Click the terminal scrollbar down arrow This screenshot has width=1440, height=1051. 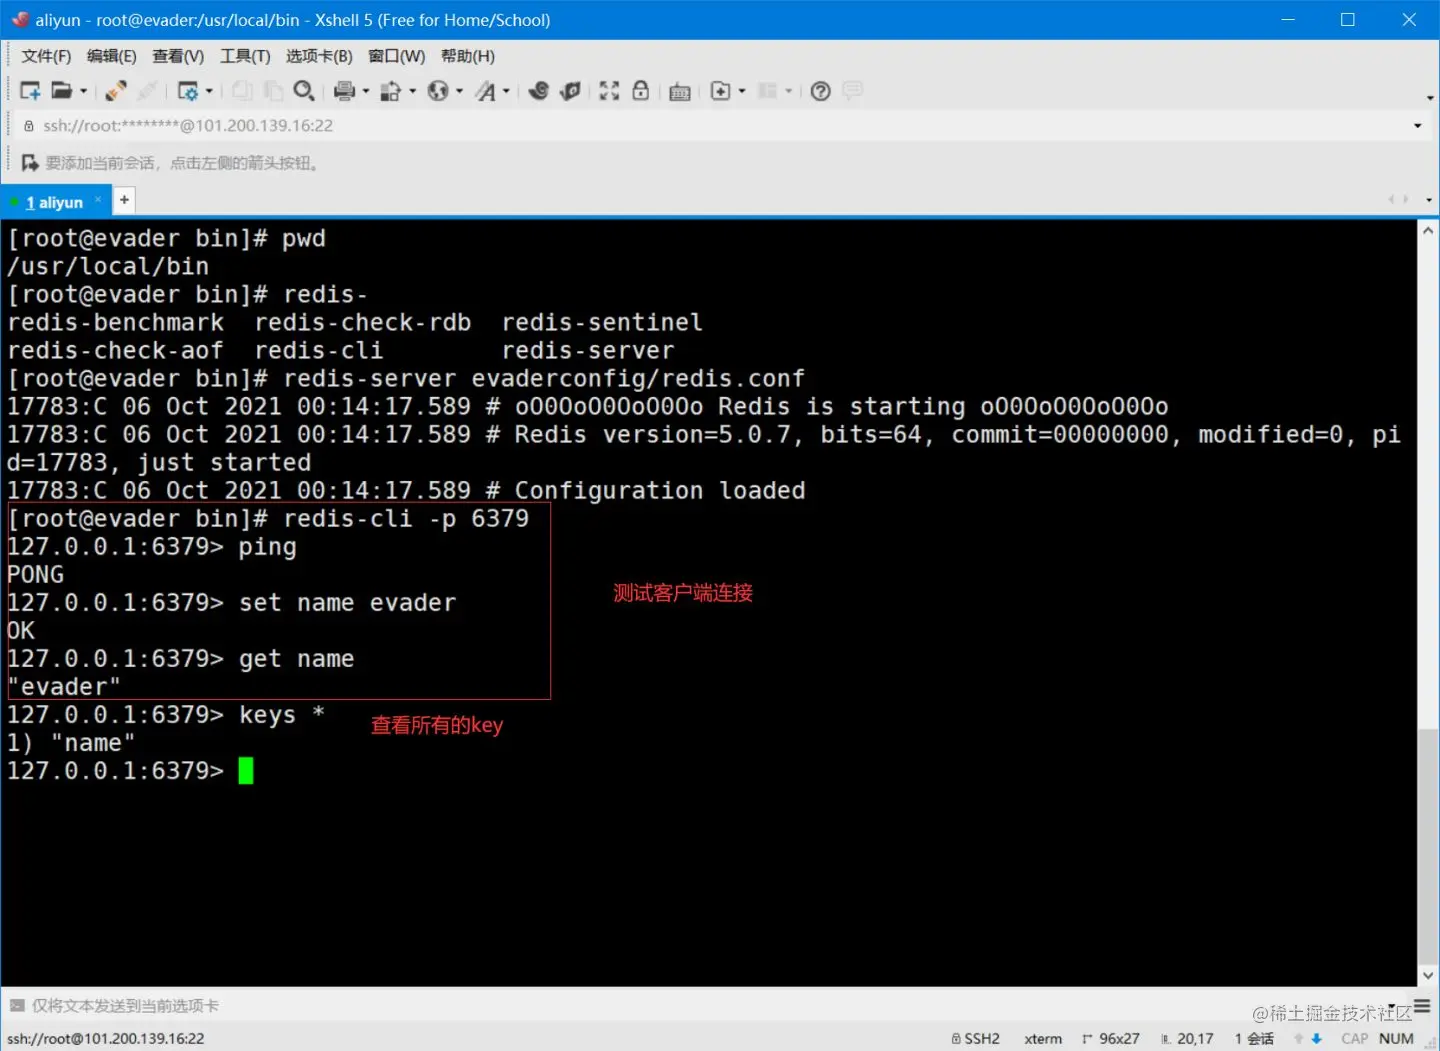(1428, 975)
